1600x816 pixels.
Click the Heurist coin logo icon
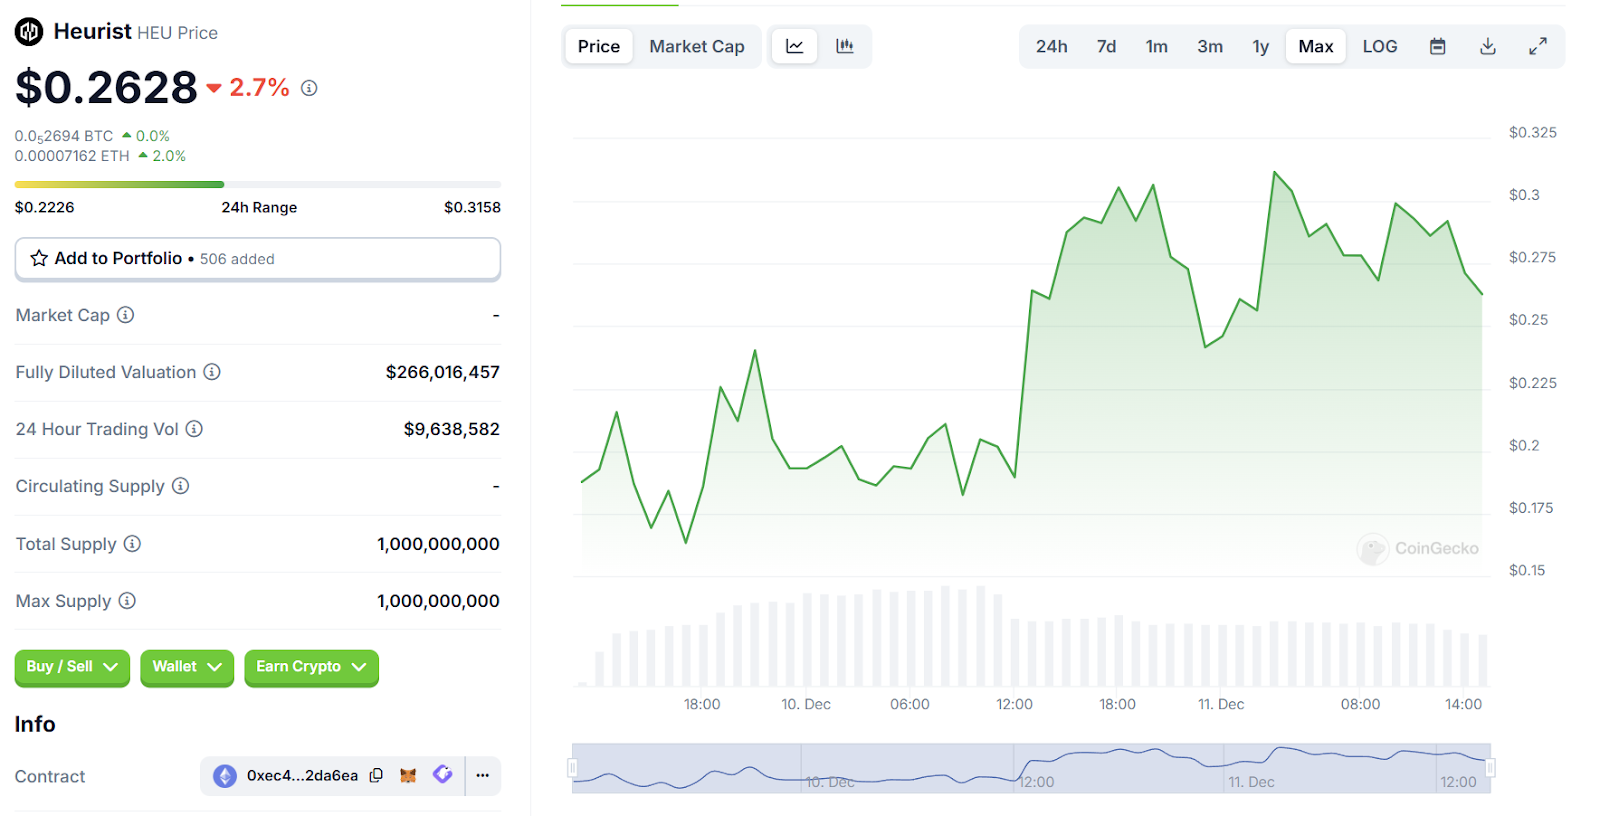29,32
